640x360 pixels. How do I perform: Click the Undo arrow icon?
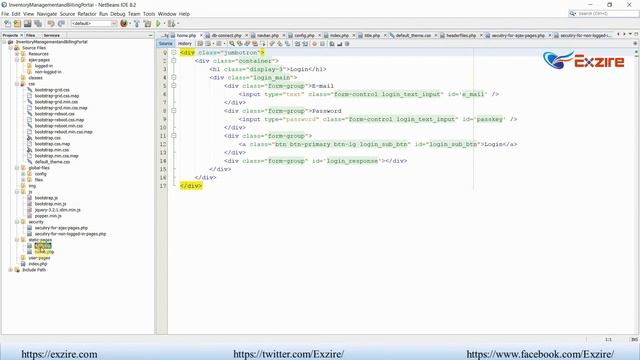(x=51, y=24)
